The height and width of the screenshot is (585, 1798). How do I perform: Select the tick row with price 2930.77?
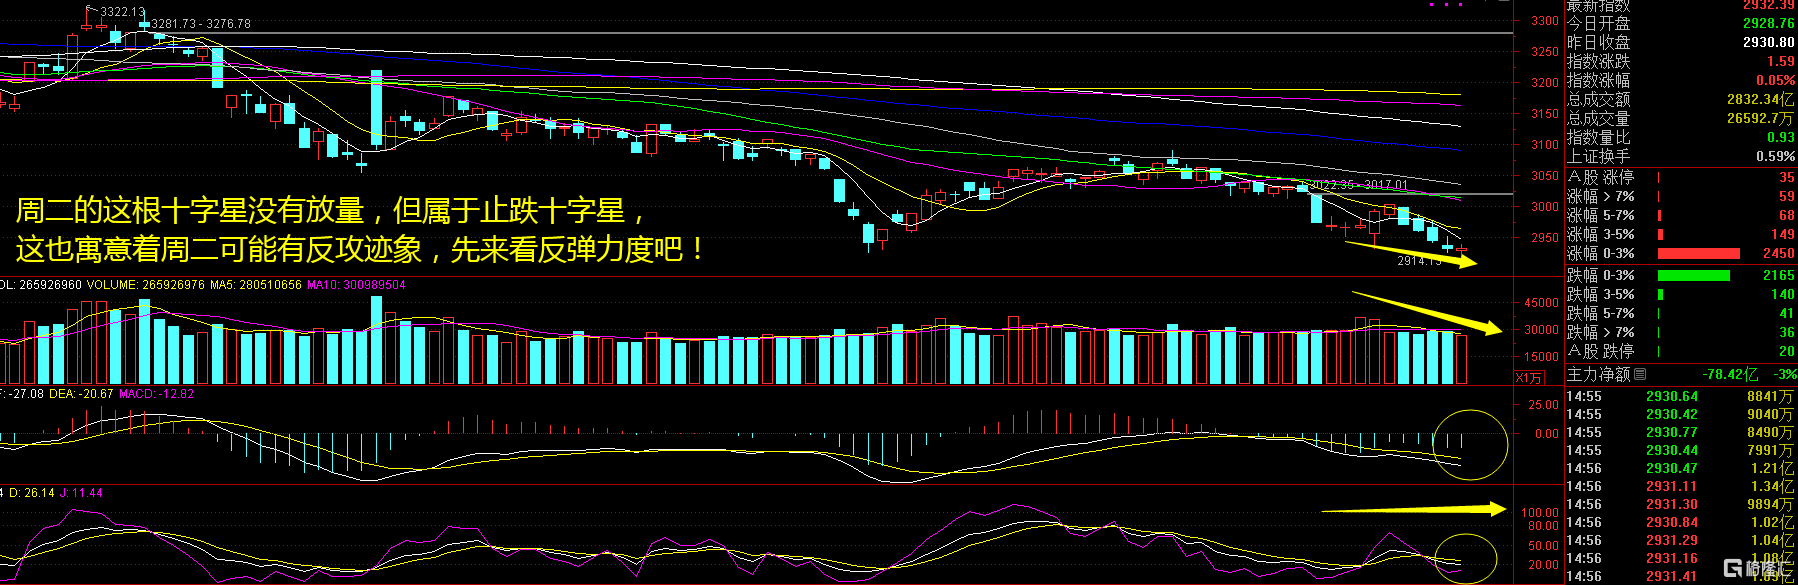[x=1680, y=432]
